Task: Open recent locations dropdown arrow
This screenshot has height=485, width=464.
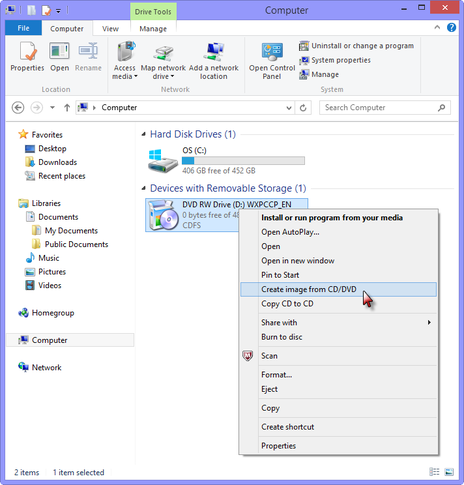Action: (52, 108)
